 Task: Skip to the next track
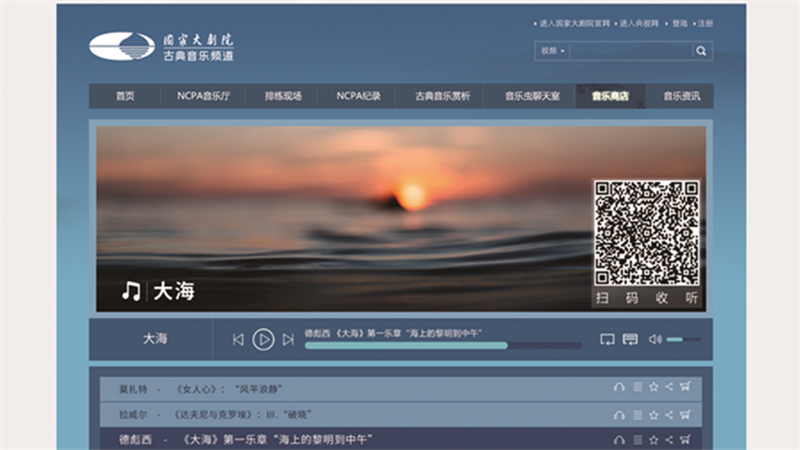click(288, 339)
